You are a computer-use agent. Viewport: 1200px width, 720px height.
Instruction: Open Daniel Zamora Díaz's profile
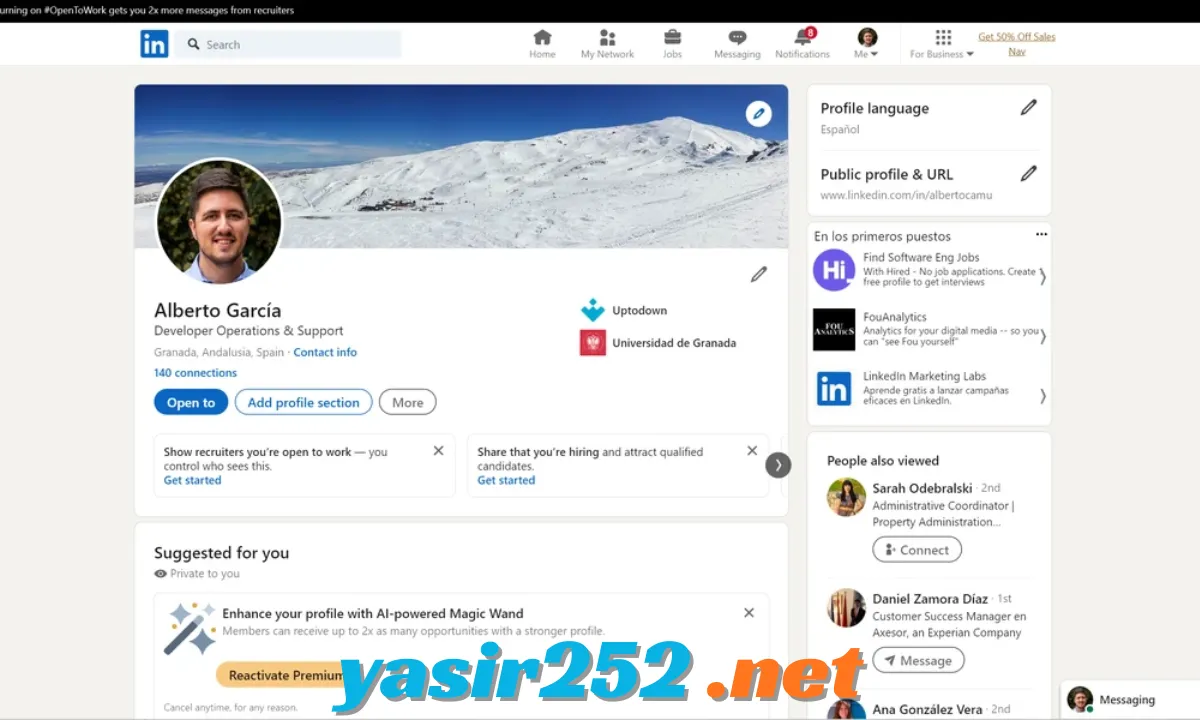(x=930, y=599)
